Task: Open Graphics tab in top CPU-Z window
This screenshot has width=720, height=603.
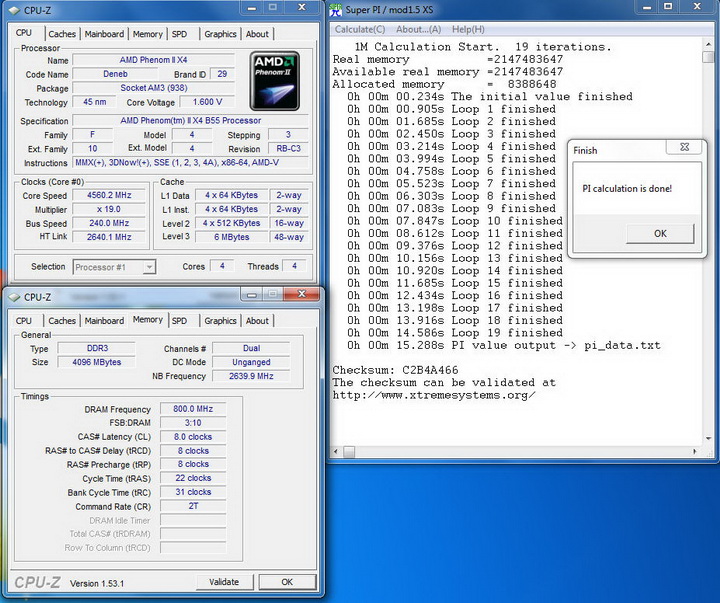Action: [220, 34]
